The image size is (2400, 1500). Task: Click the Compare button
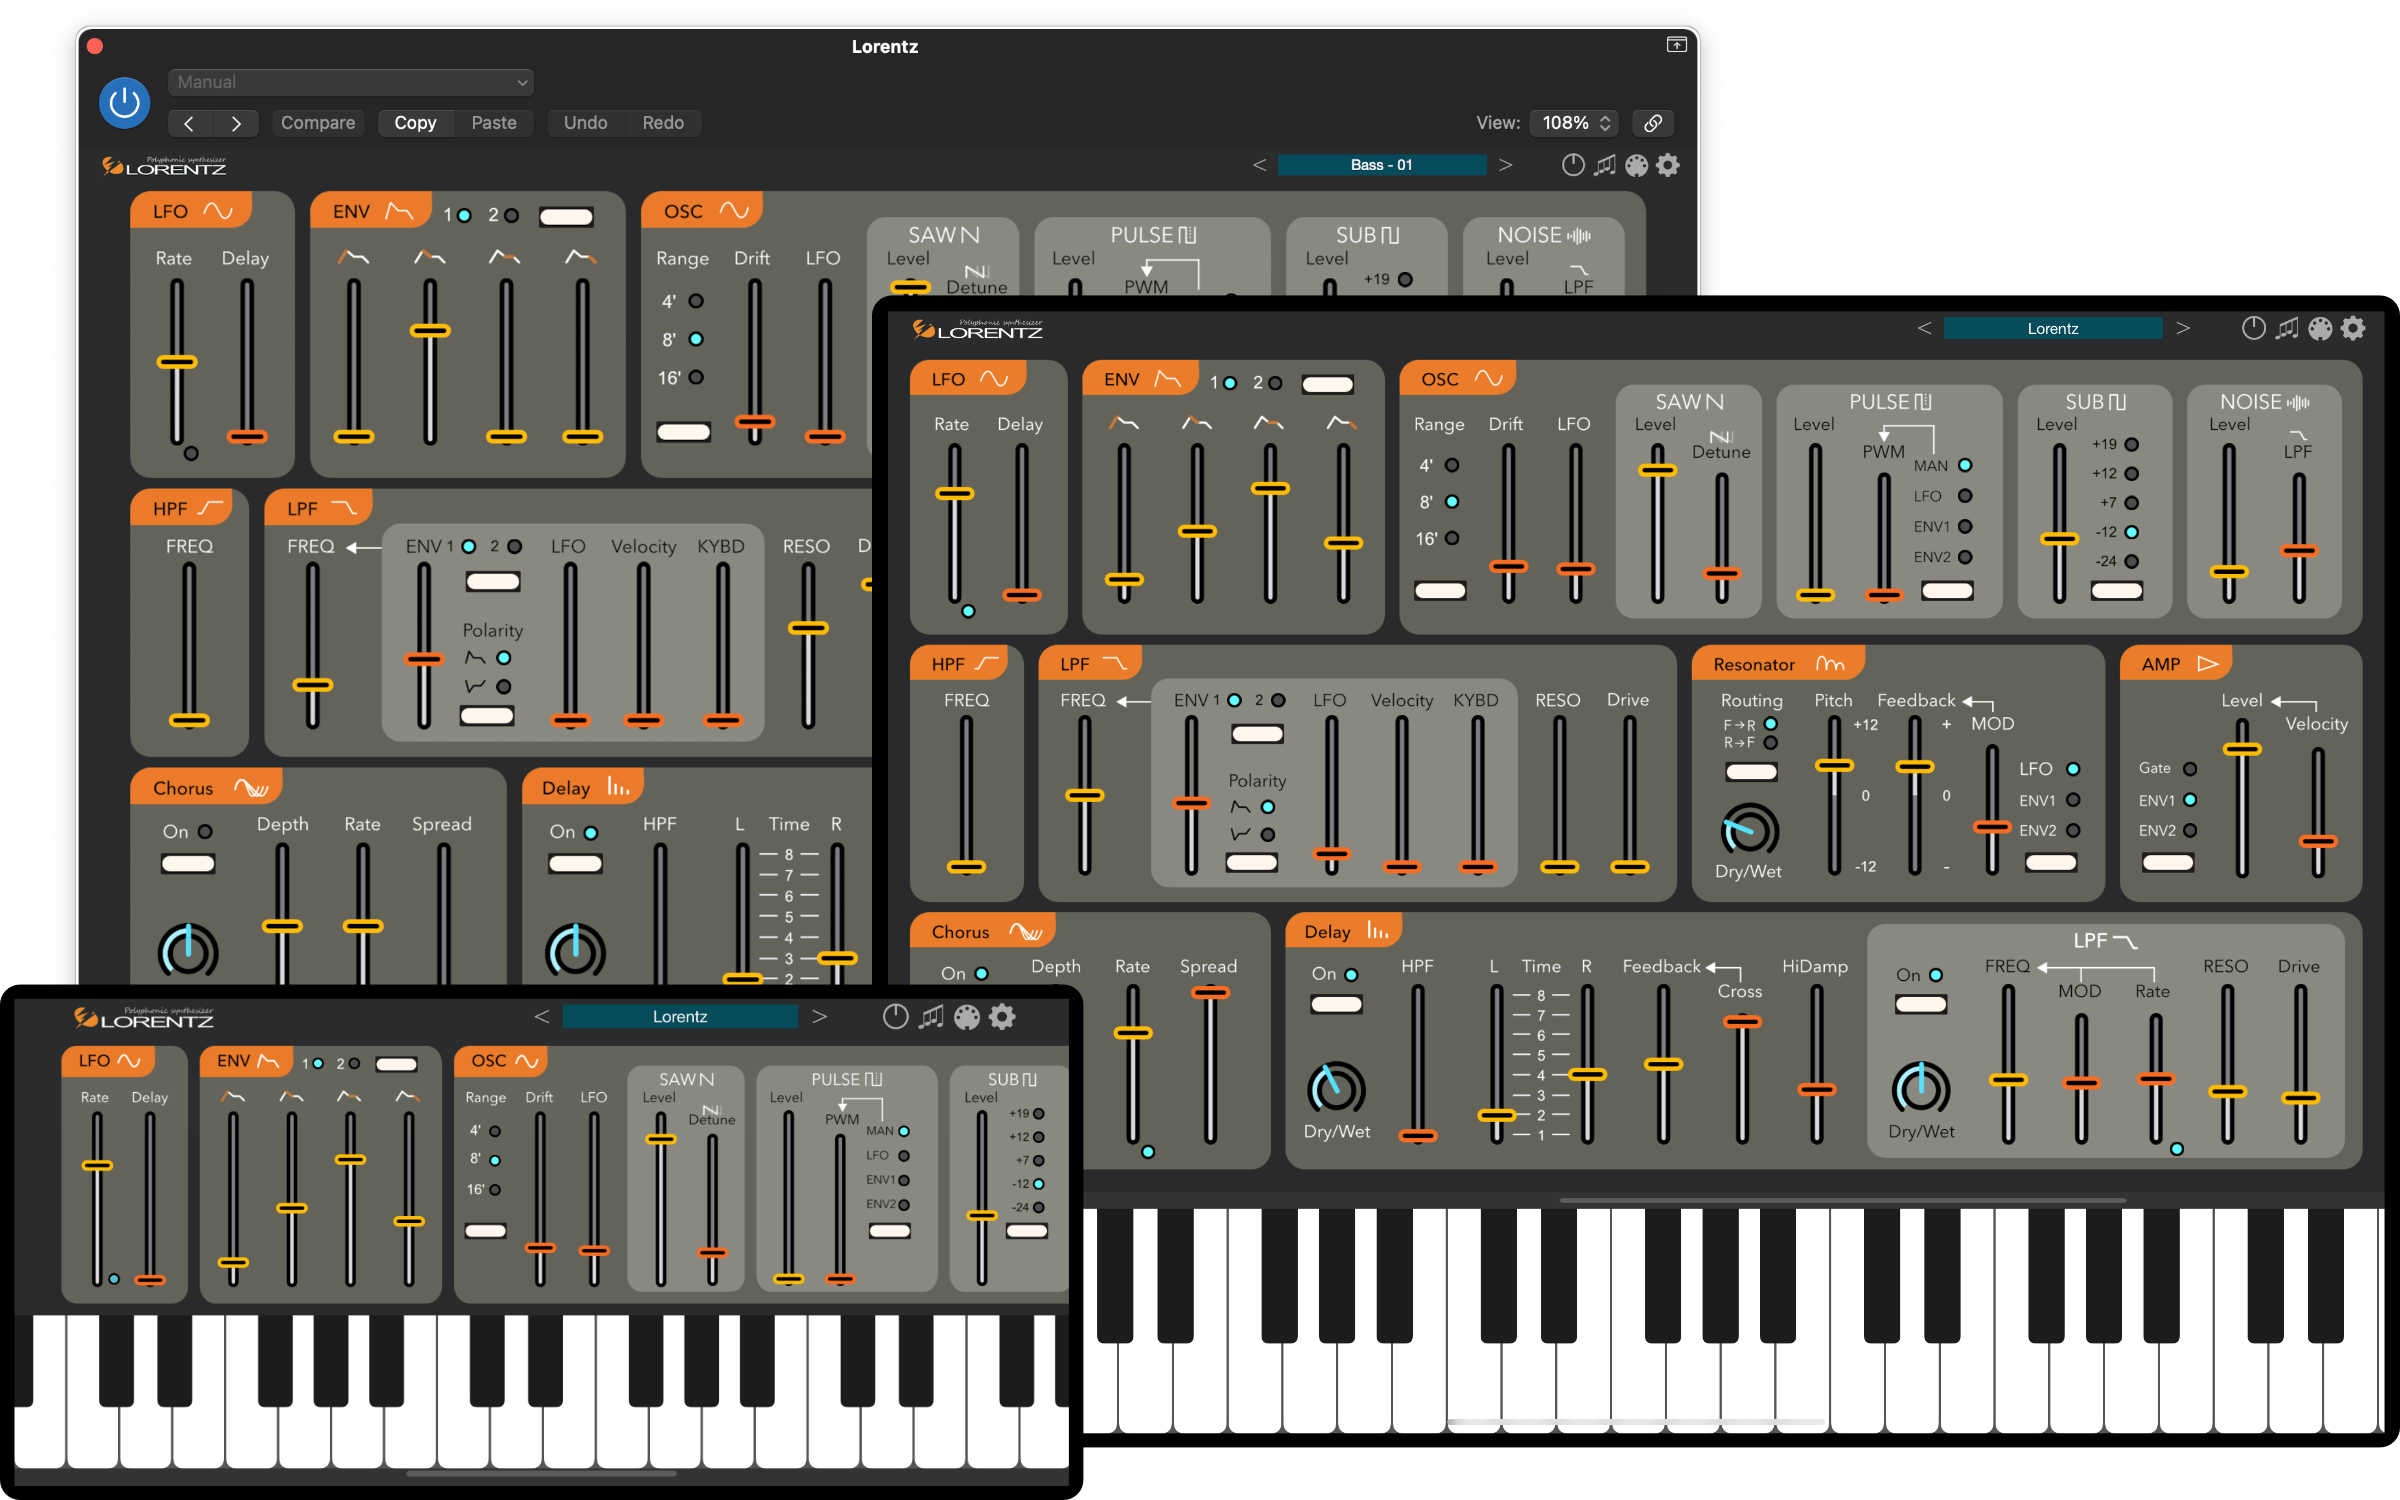click(317, 123)
